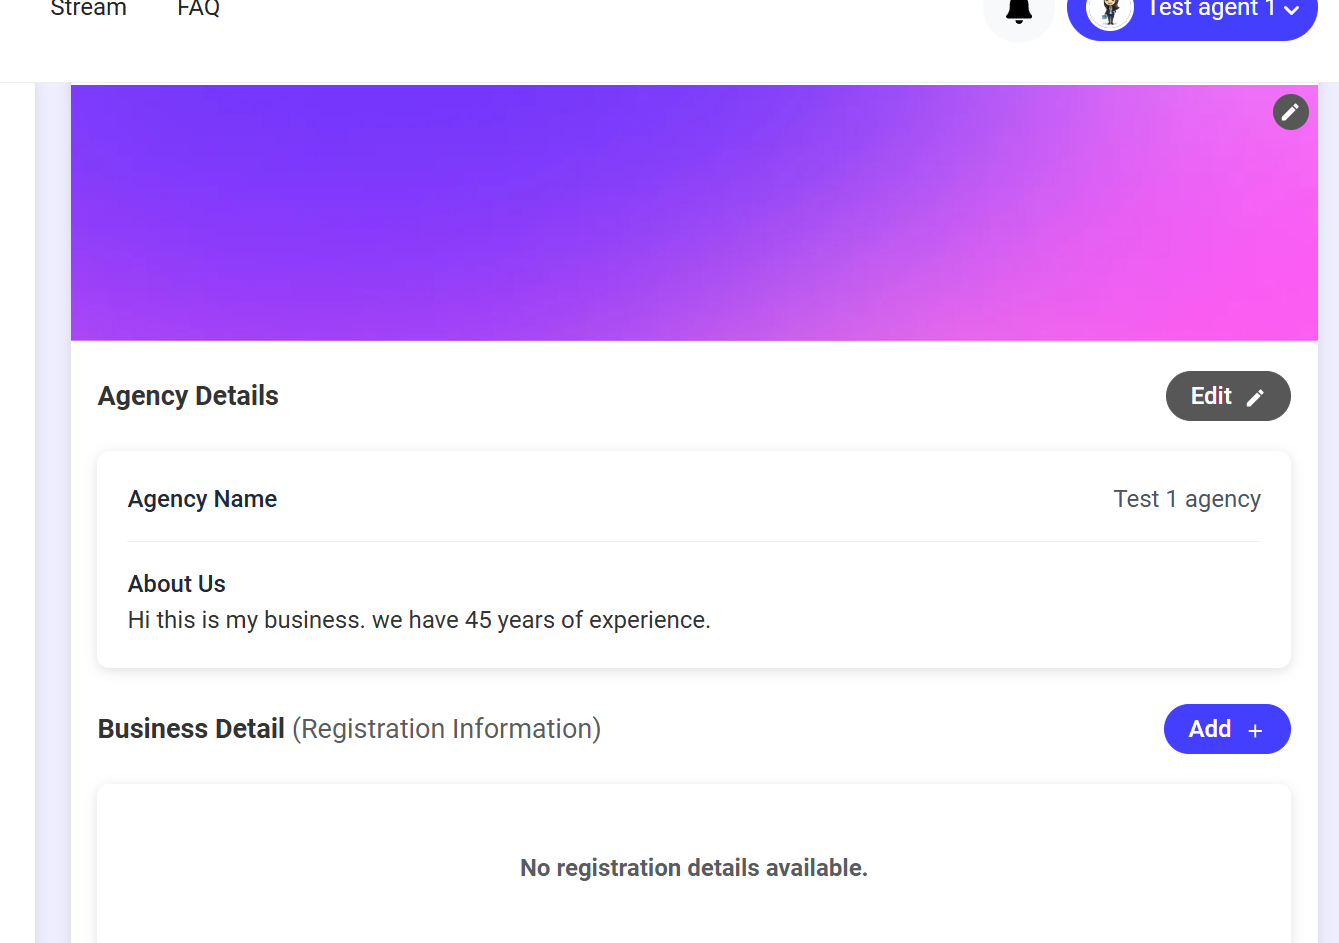Image resolution: width=1339 pixels, height=943 pixels.
Task: Click the Business Detail heading
Action: pyautogui.click(x=191, y=729)
